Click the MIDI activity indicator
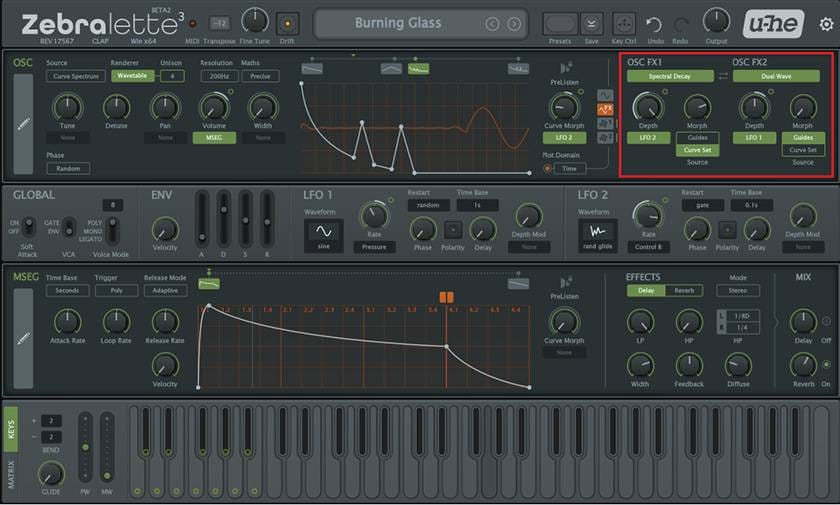The width and height of the screenshot is (840, 505). [x=192, y=24]
